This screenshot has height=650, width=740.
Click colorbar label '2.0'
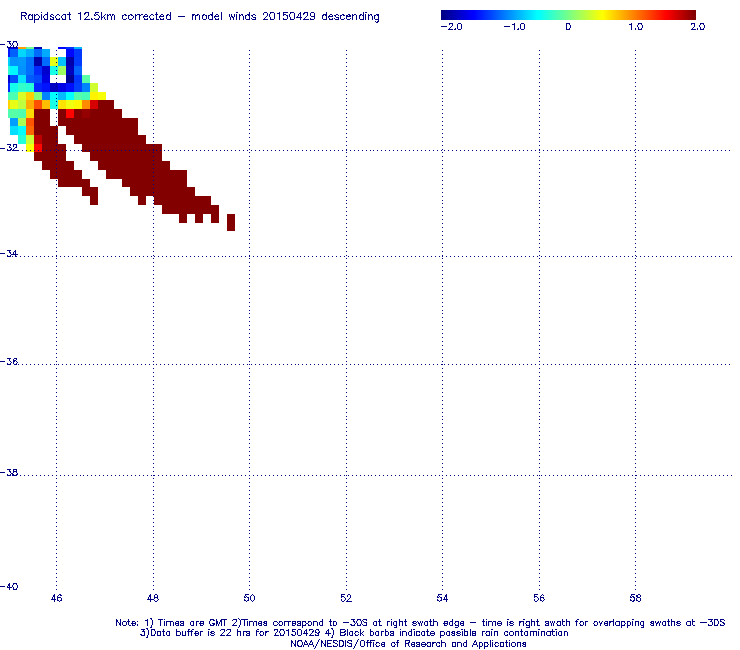(x=698, y=27)
